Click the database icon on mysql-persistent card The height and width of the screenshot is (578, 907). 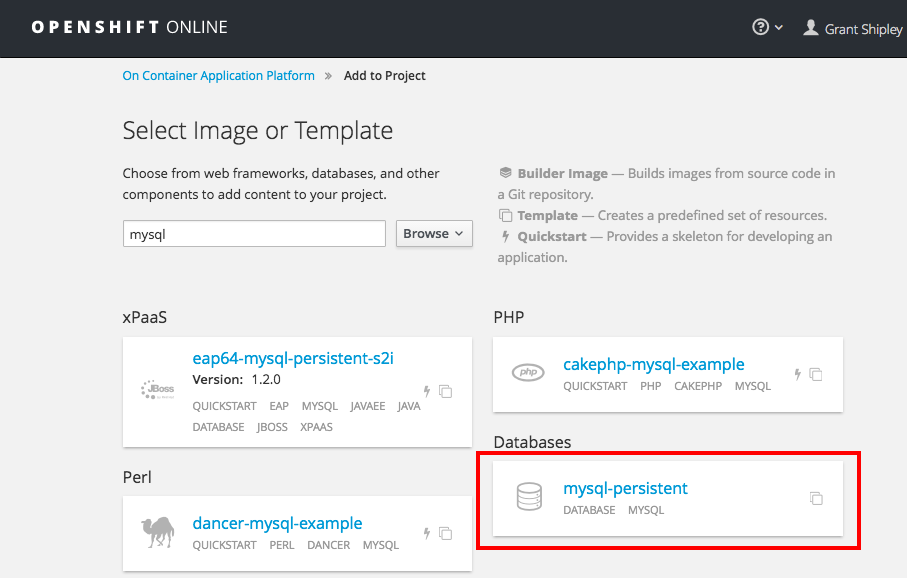[528, 497]
